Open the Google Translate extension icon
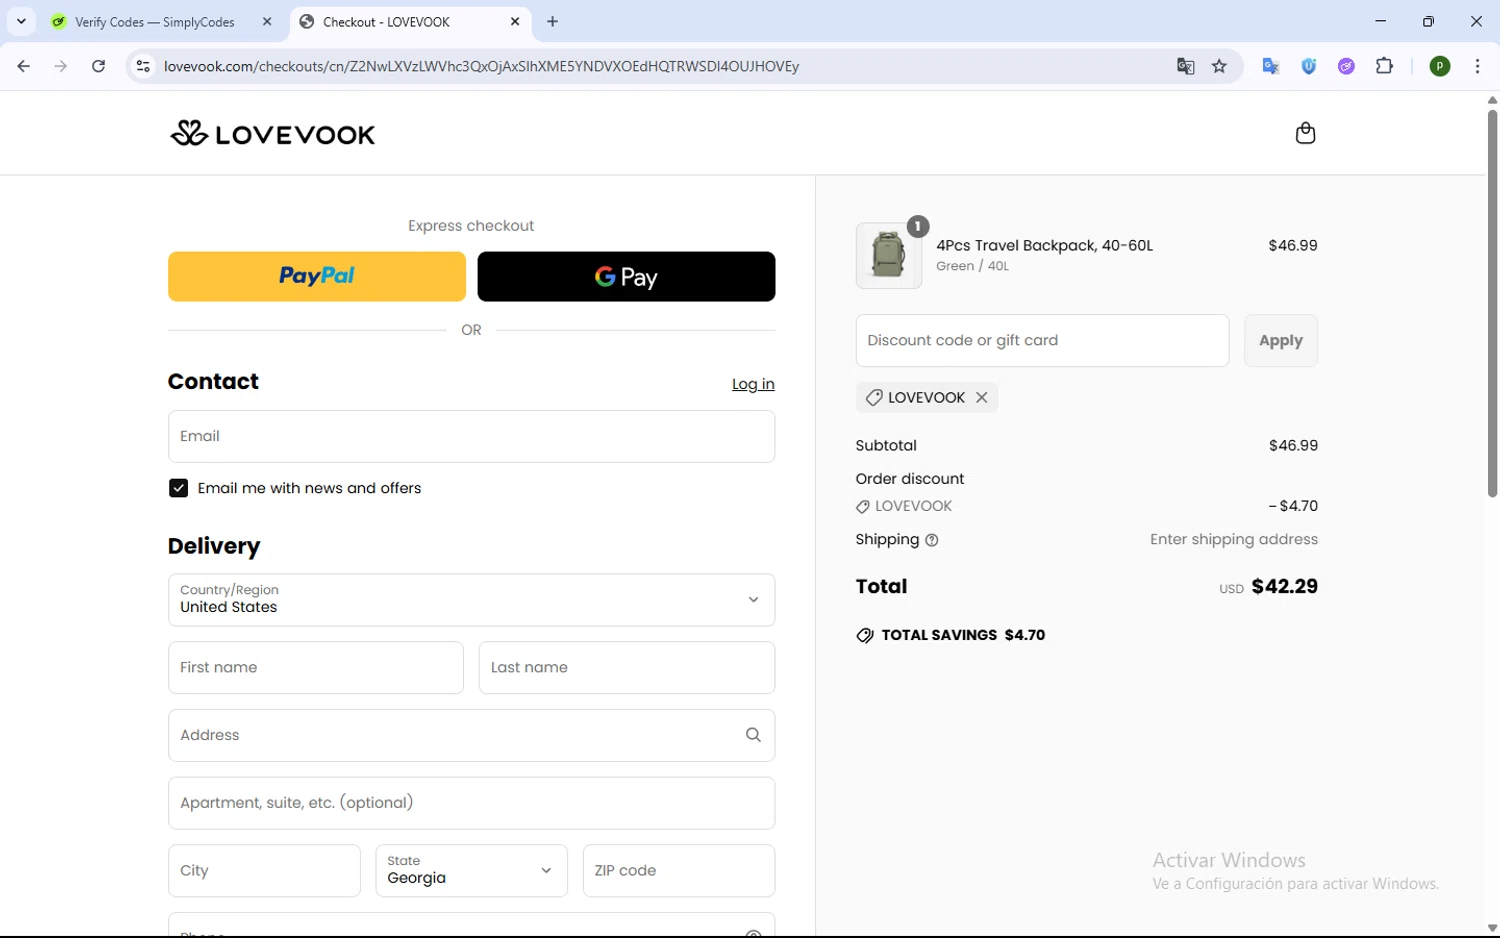 pyautogui.click(x=1271, y=66)
